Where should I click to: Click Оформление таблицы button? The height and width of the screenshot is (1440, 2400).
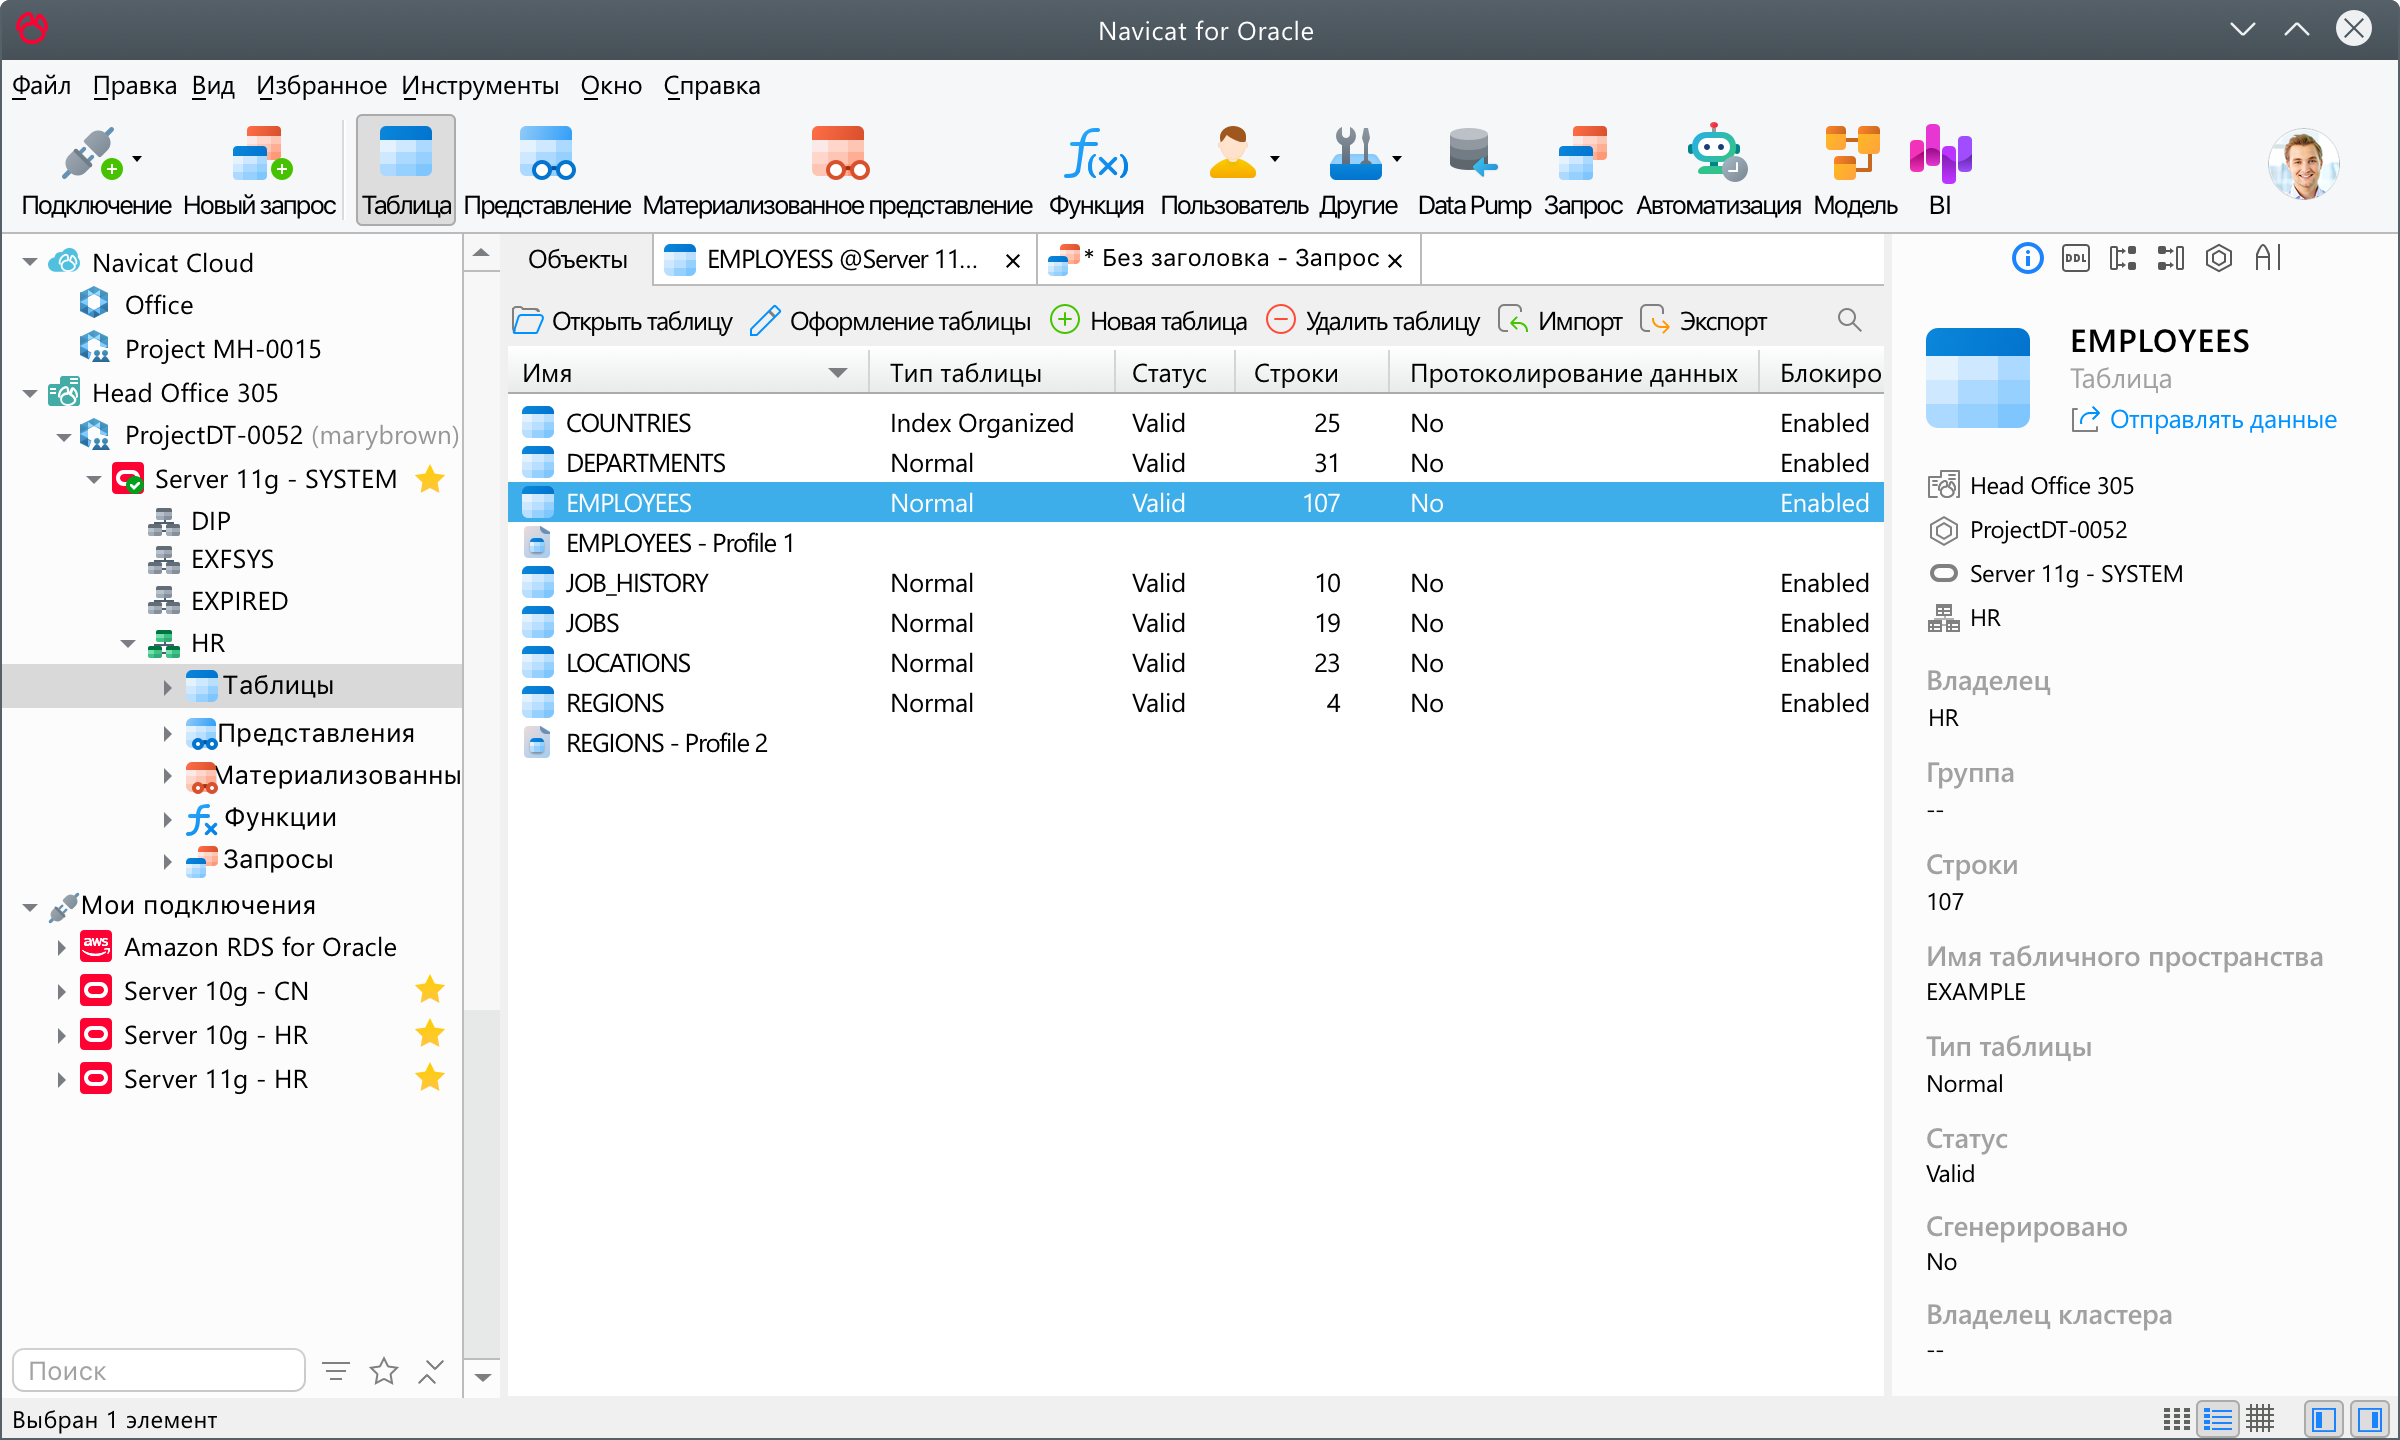click(890, 321)
